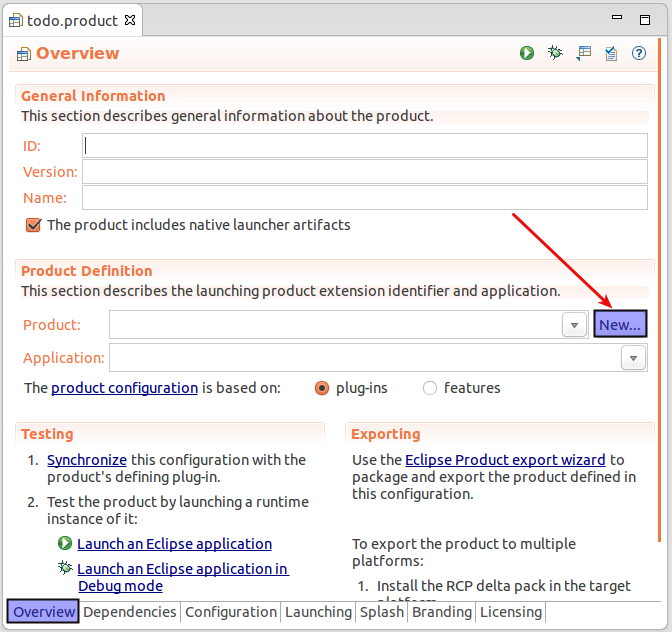Viewport: 672px width, 632px height.
Task: Click the green Launch (run) icon in header
Action: click(x=527, y=53)
